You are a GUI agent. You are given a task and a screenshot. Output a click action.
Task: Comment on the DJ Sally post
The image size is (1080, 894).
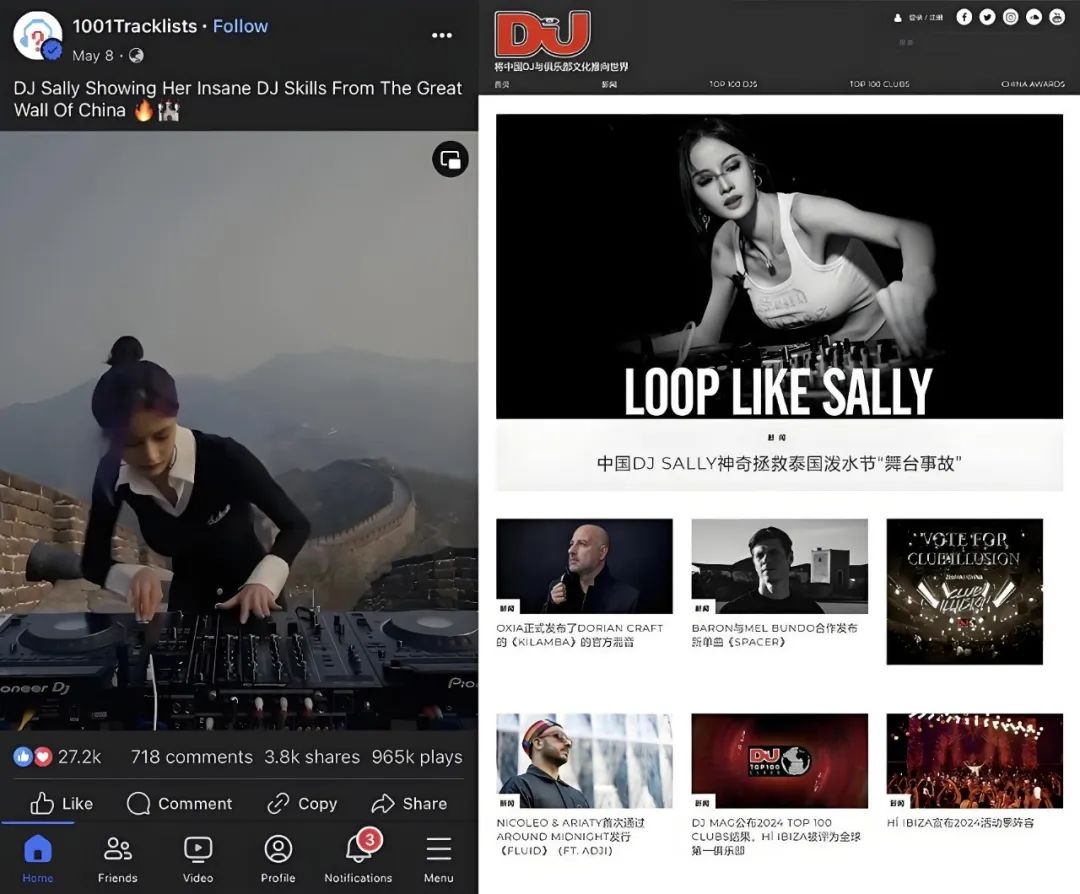179,803
